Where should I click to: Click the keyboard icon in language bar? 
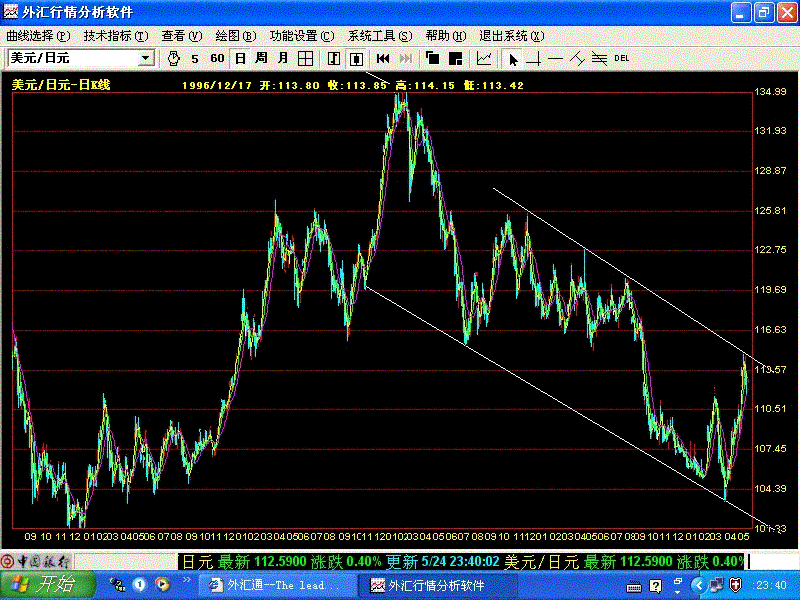tap(634, 587)
